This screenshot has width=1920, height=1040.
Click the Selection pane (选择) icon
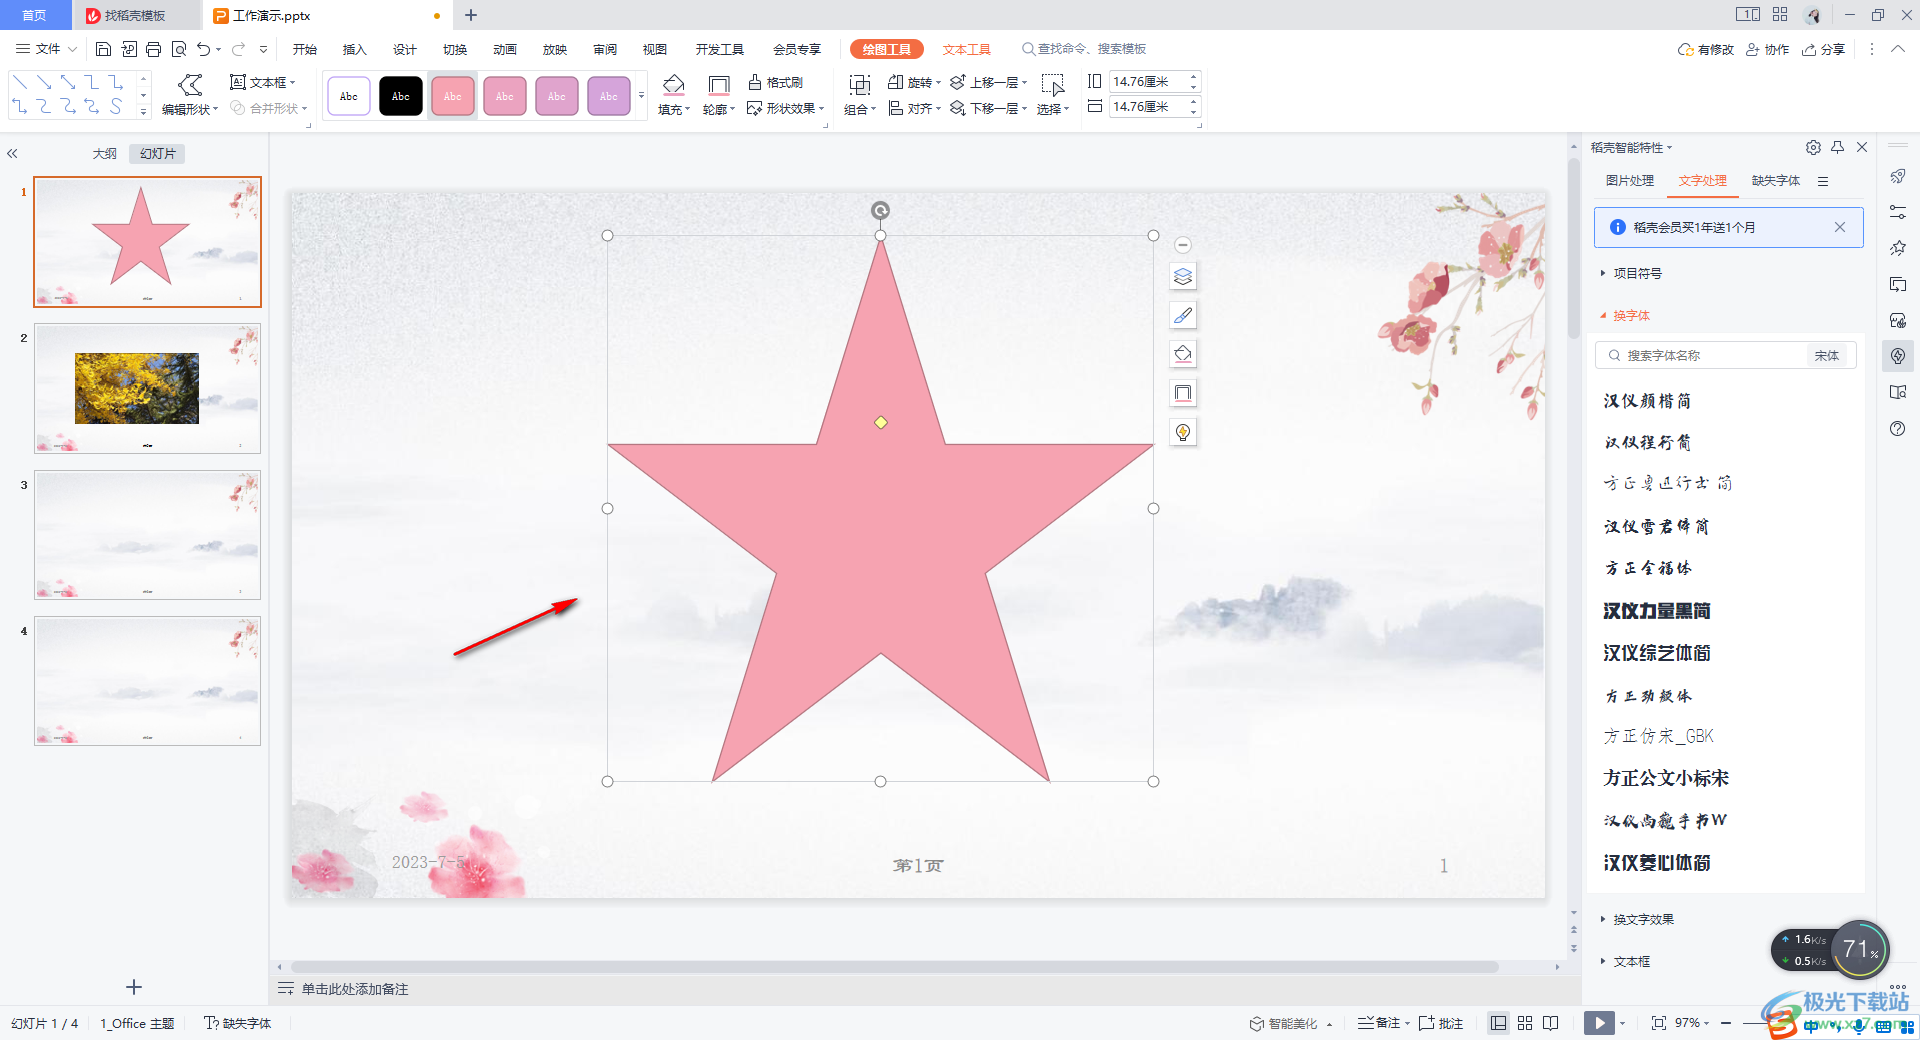(x=1053, y=85)
